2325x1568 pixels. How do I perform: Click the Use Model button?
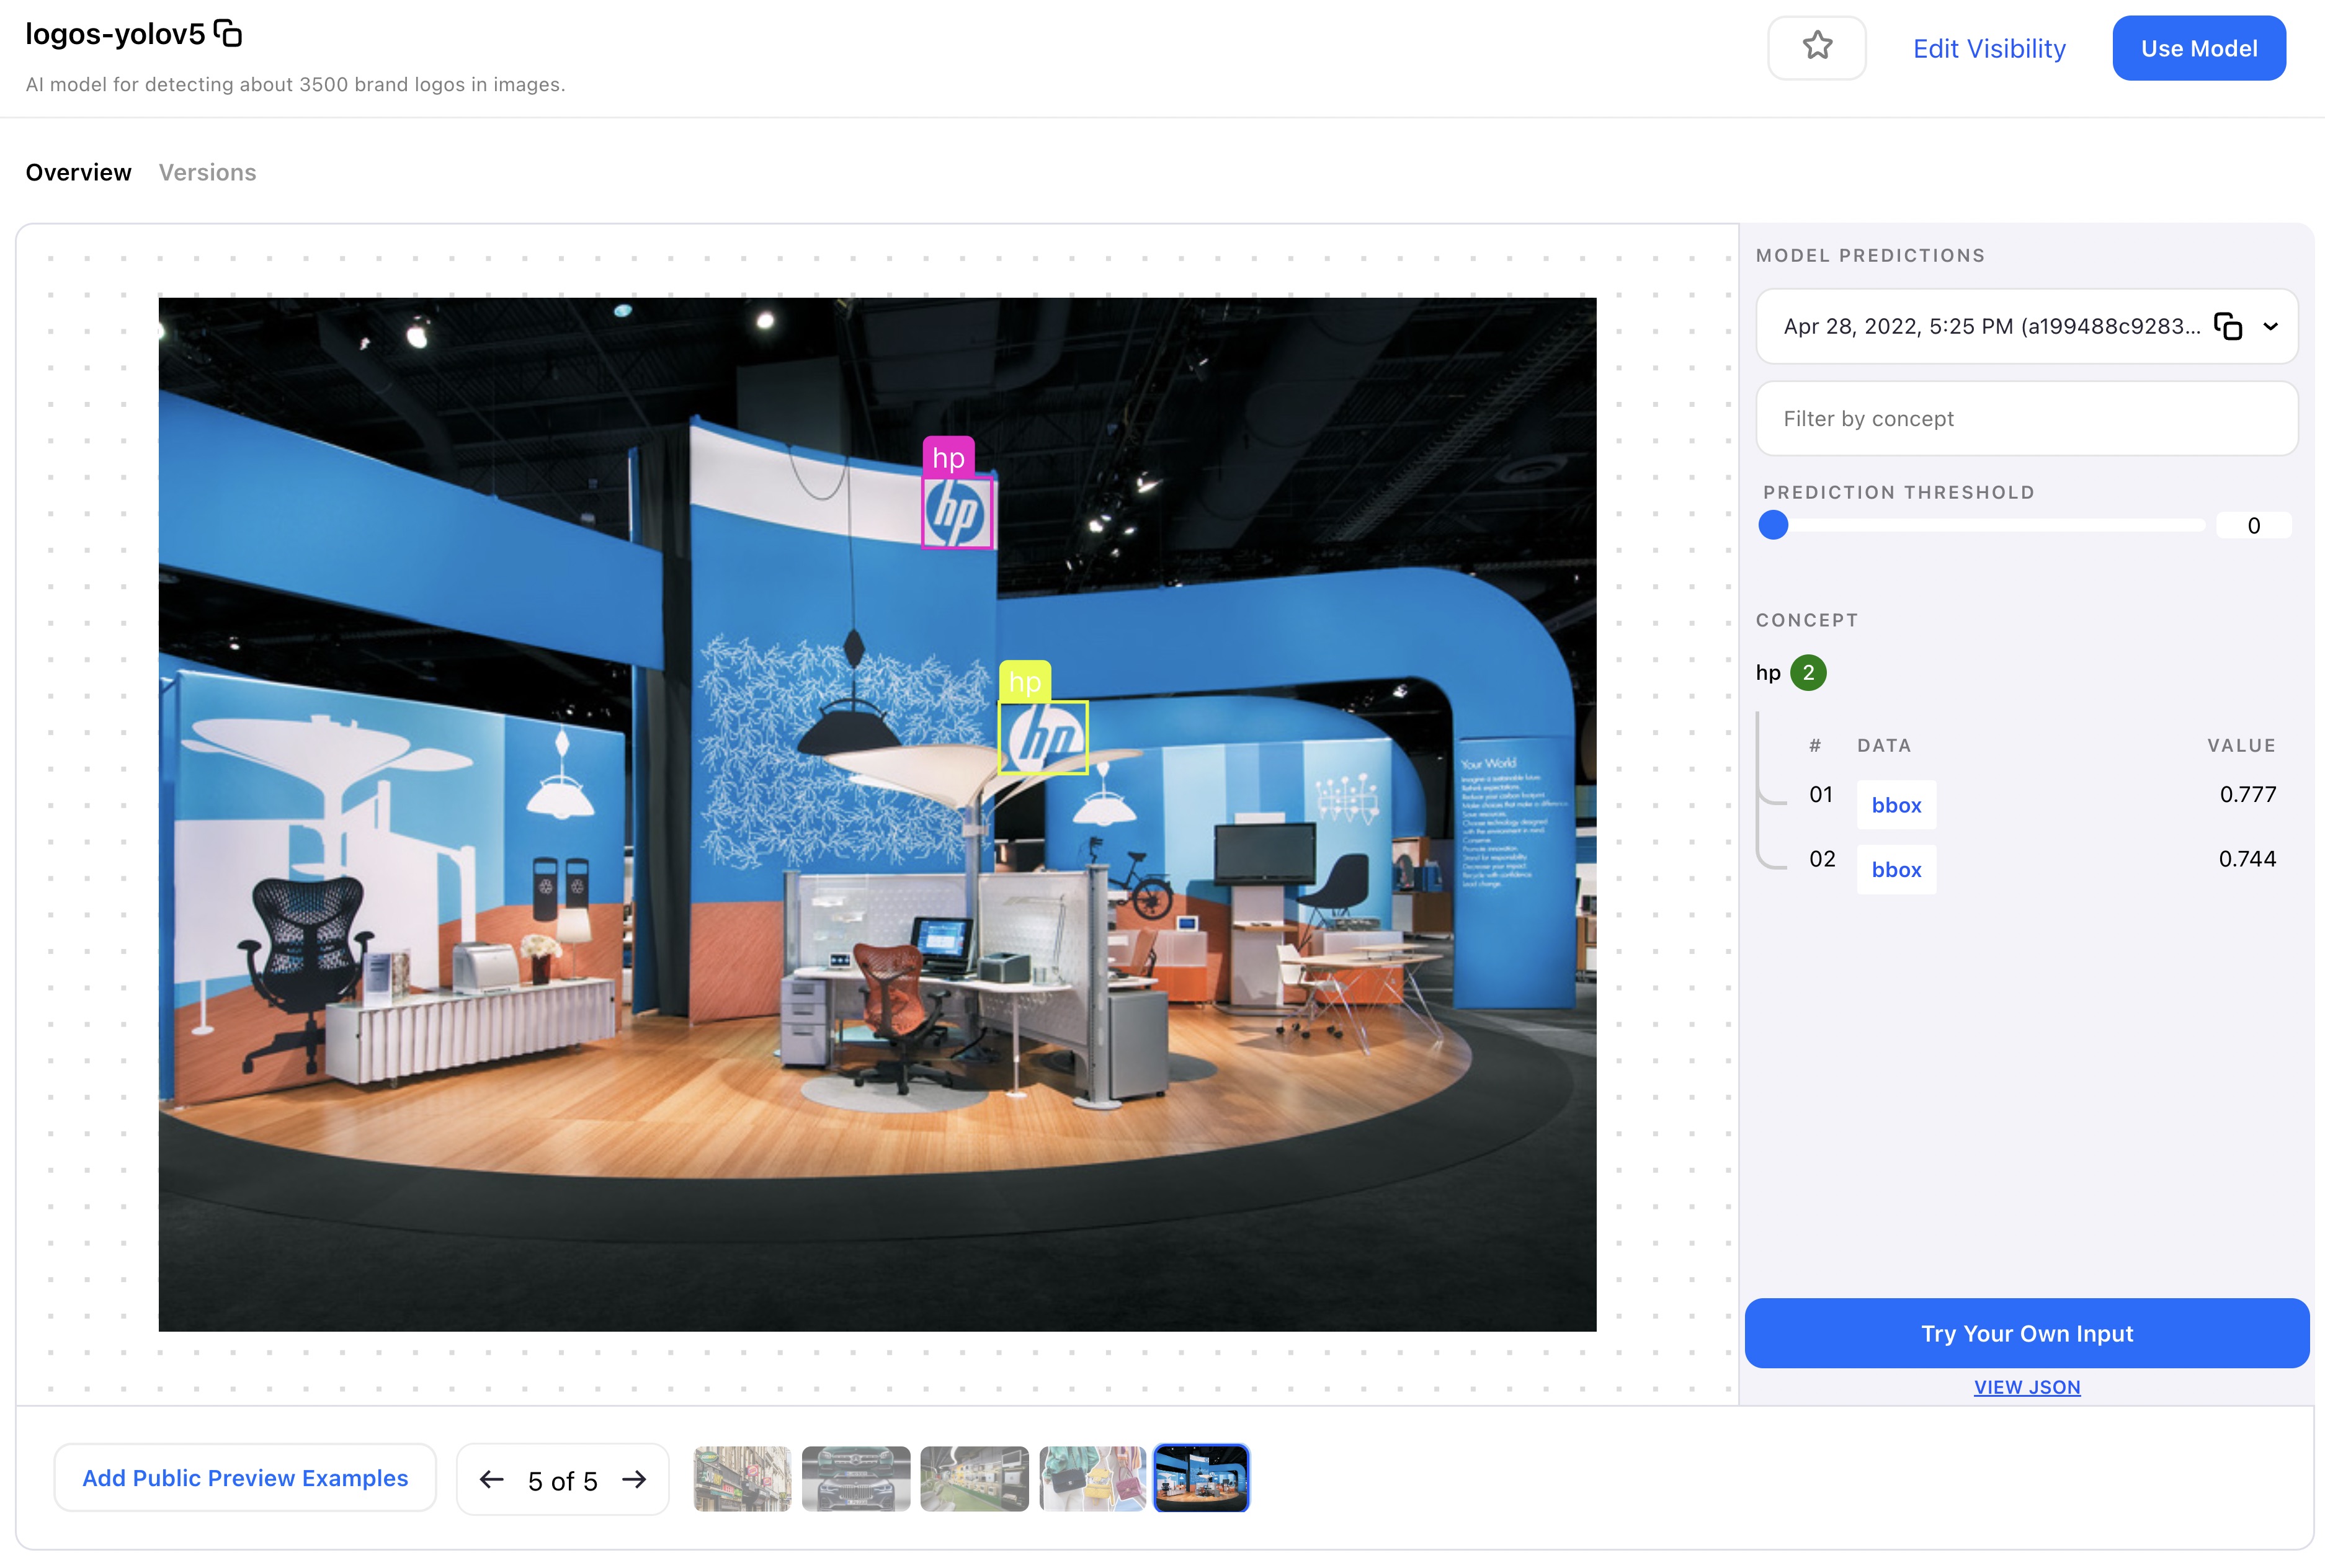coord(2198,48)
